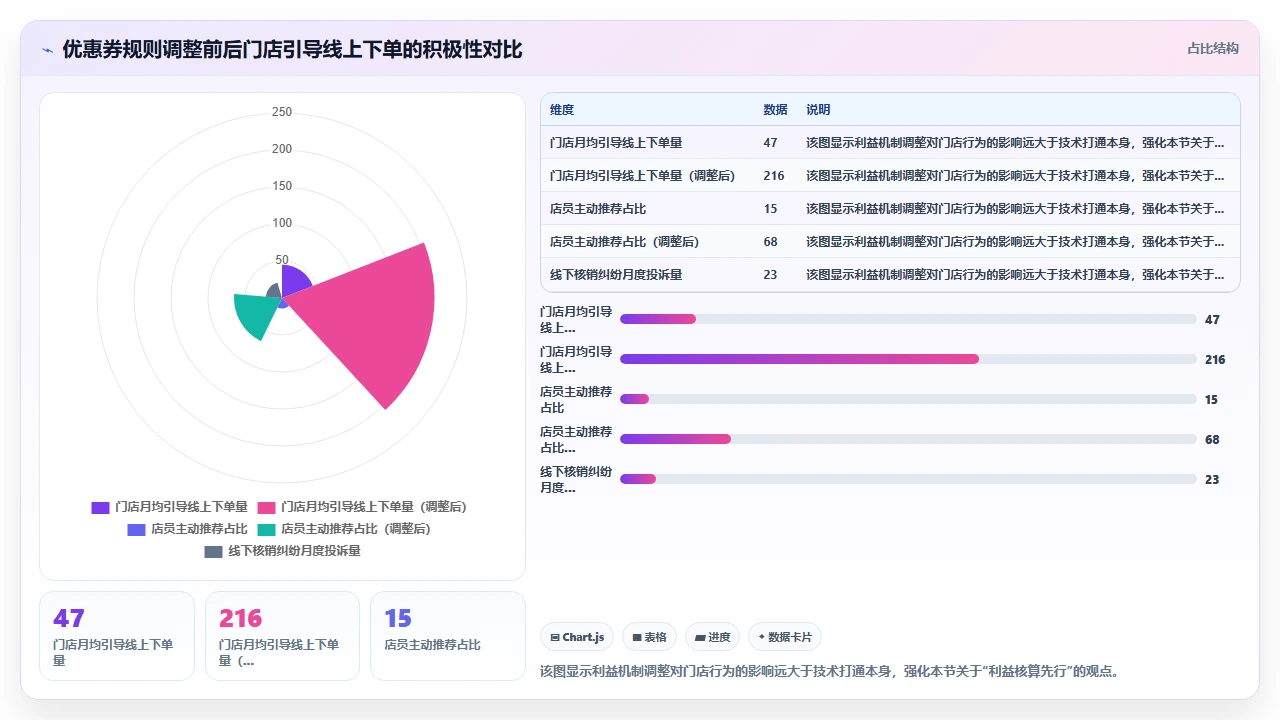Click the 占比结构 label at top right
Screen dimensions: 1280x720
pyautogui.click(x=1212, y=48)
